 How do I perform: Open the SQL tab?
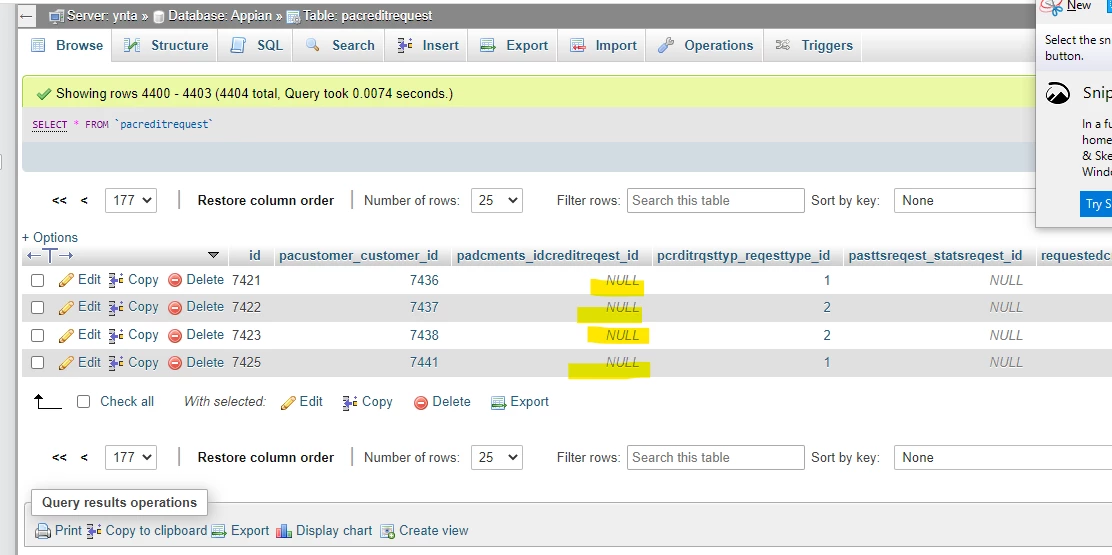(257, 45)
